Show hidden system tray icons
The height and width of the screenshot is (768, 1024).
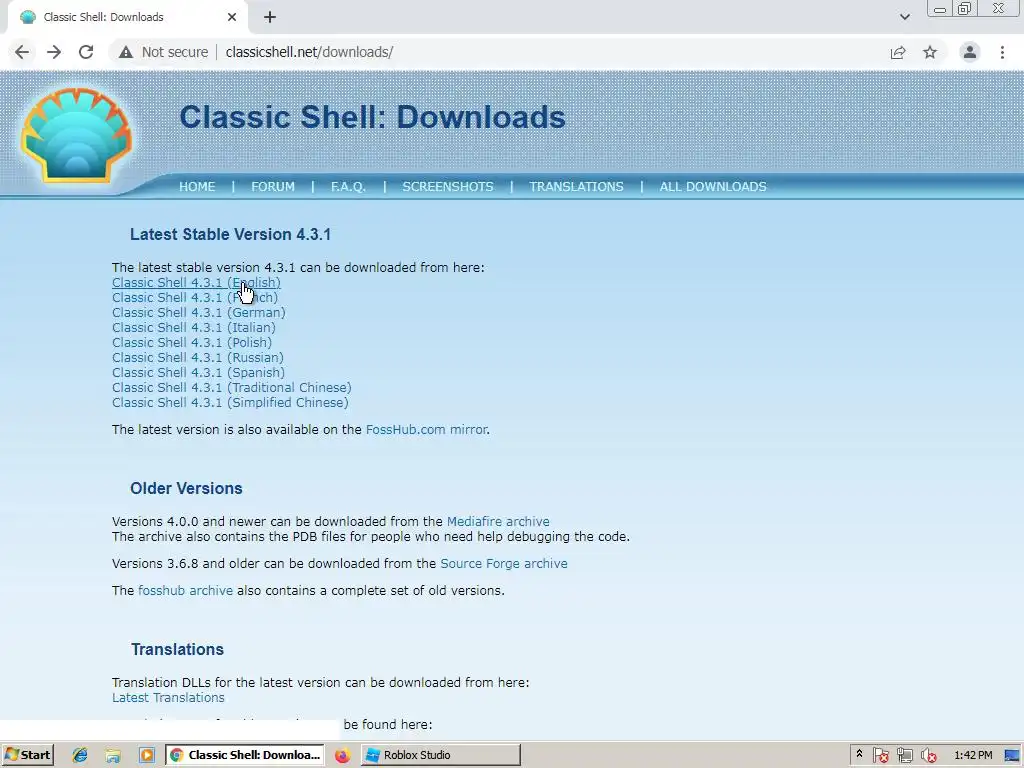(859, 754)
